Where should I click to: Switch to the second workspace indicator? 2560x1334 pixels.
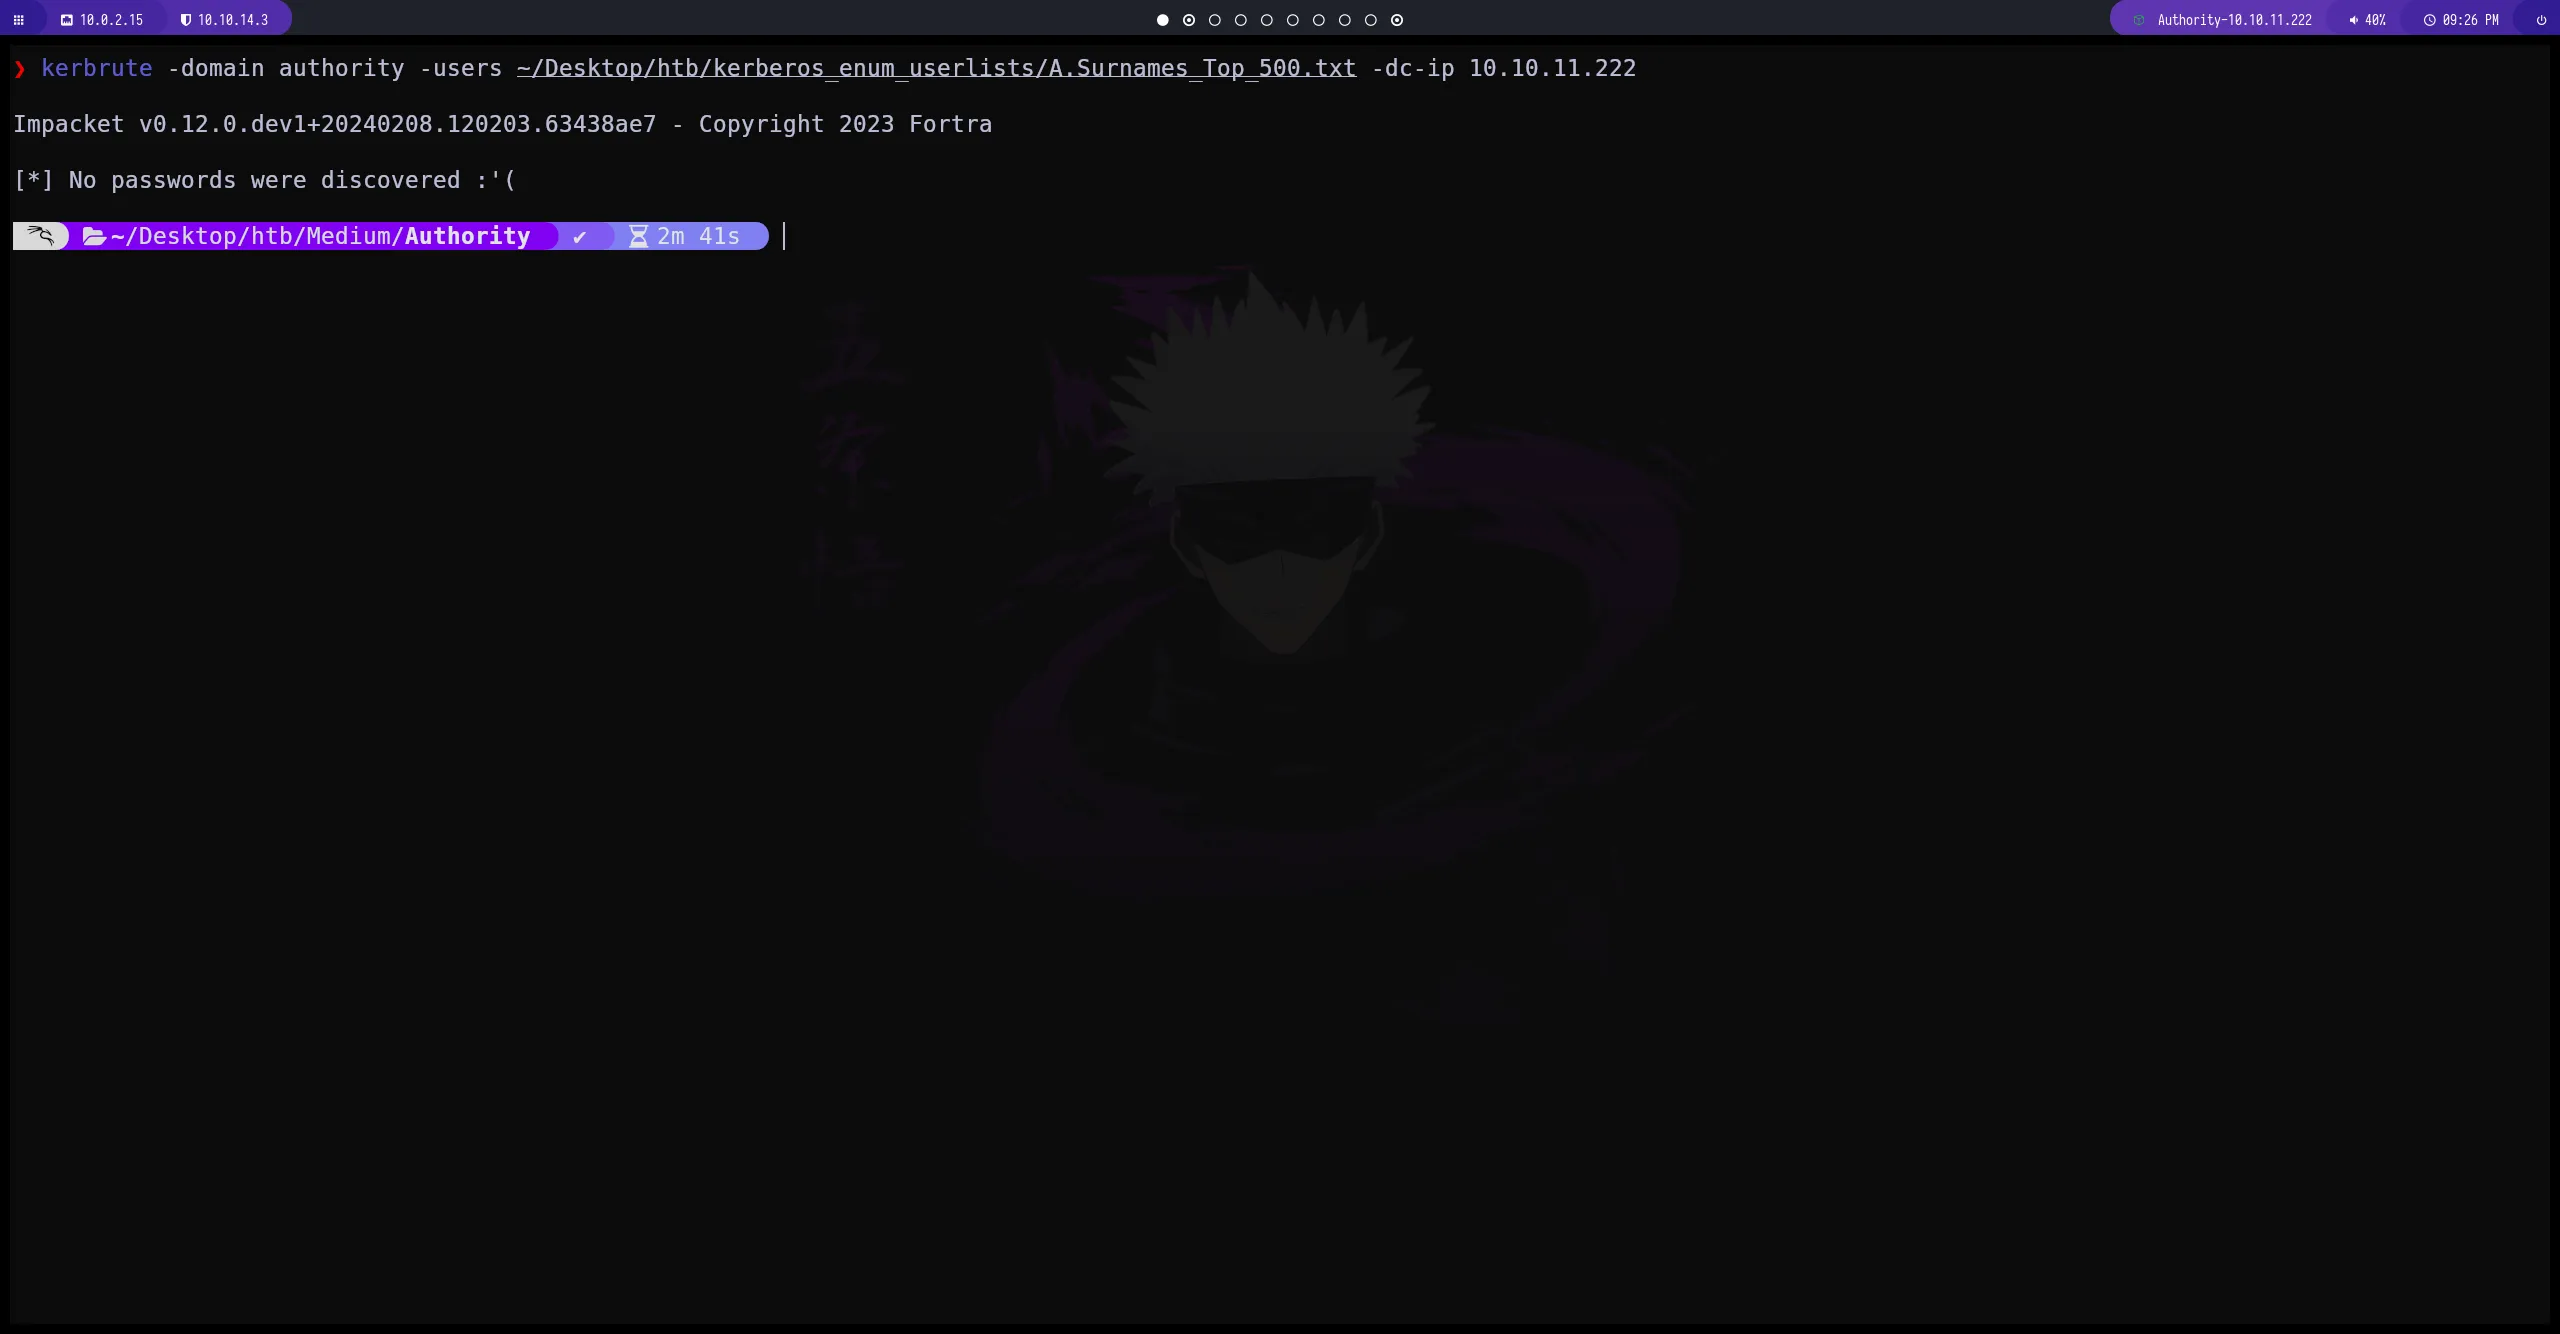pos(1188,20)
